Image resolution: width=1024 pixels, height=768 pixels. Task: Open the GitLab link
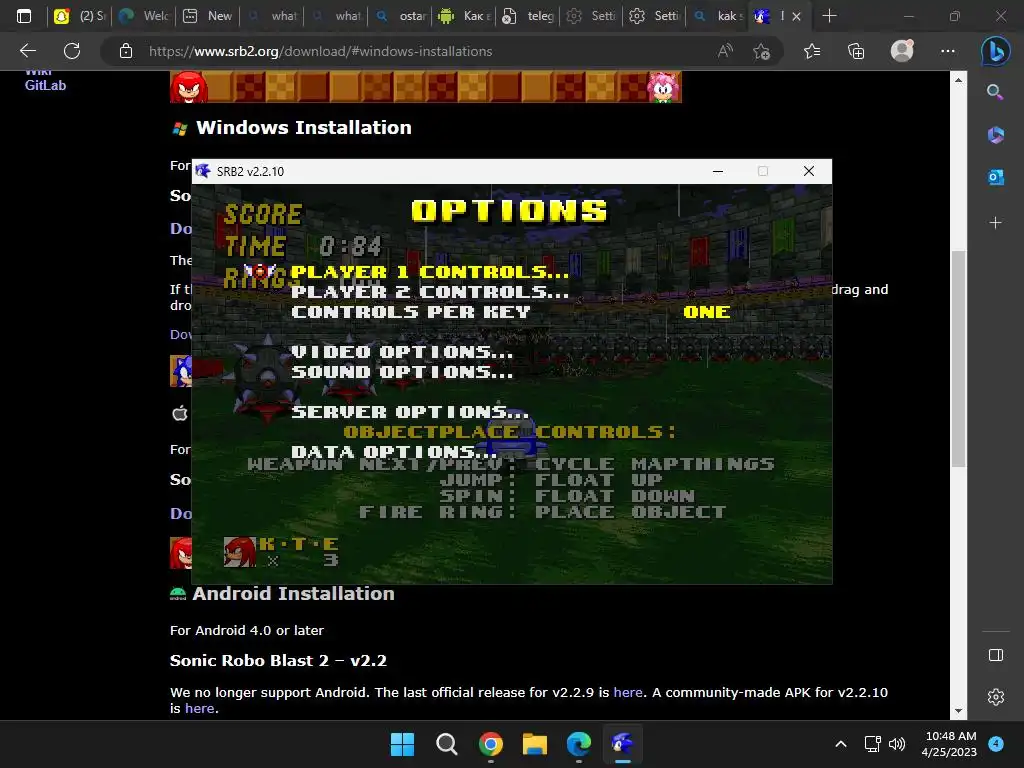click(x=45, y=85)
